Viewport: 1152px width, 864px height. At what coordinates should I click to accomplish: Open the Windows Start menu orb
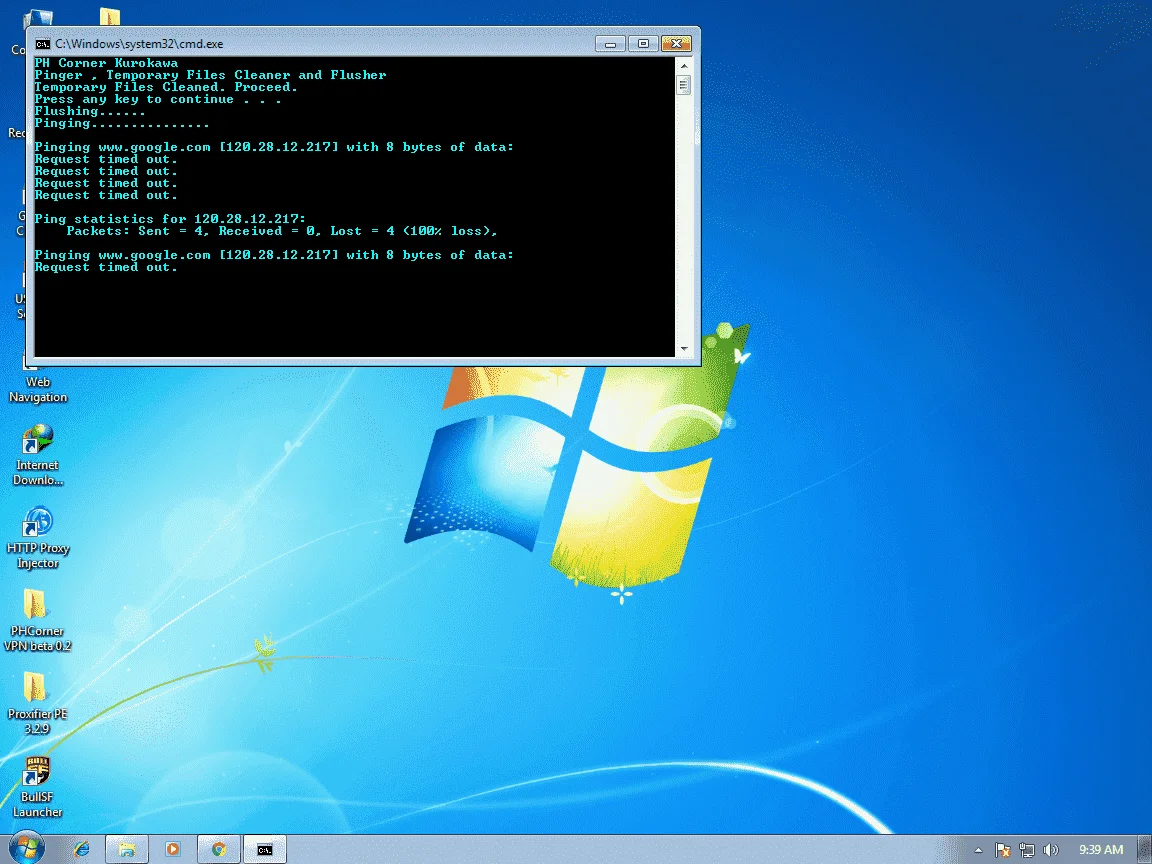27,849
